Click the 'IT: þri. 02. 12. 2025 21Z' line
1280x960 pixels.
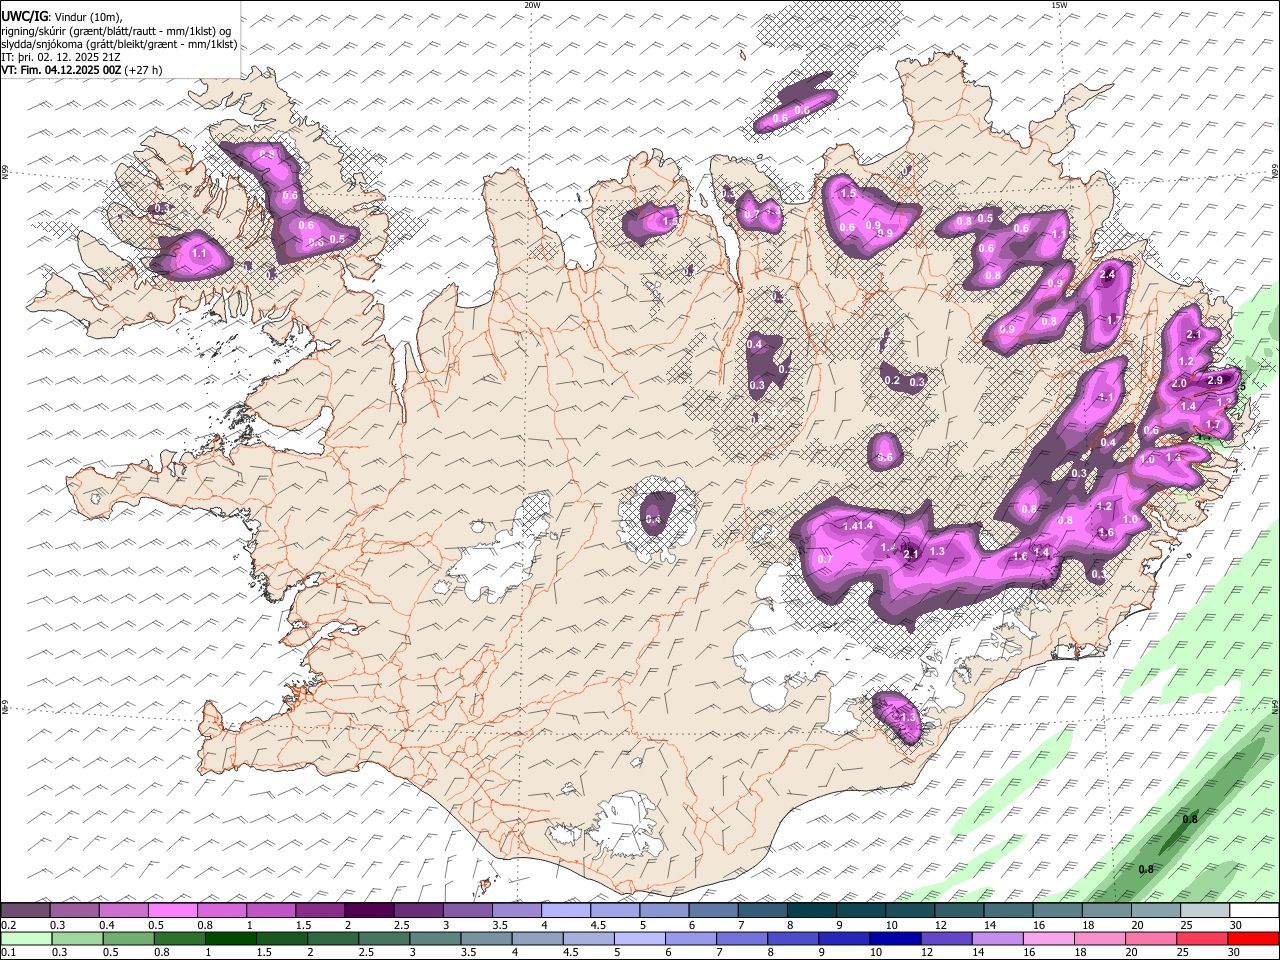pyautogui.click(x=60, y=57)
